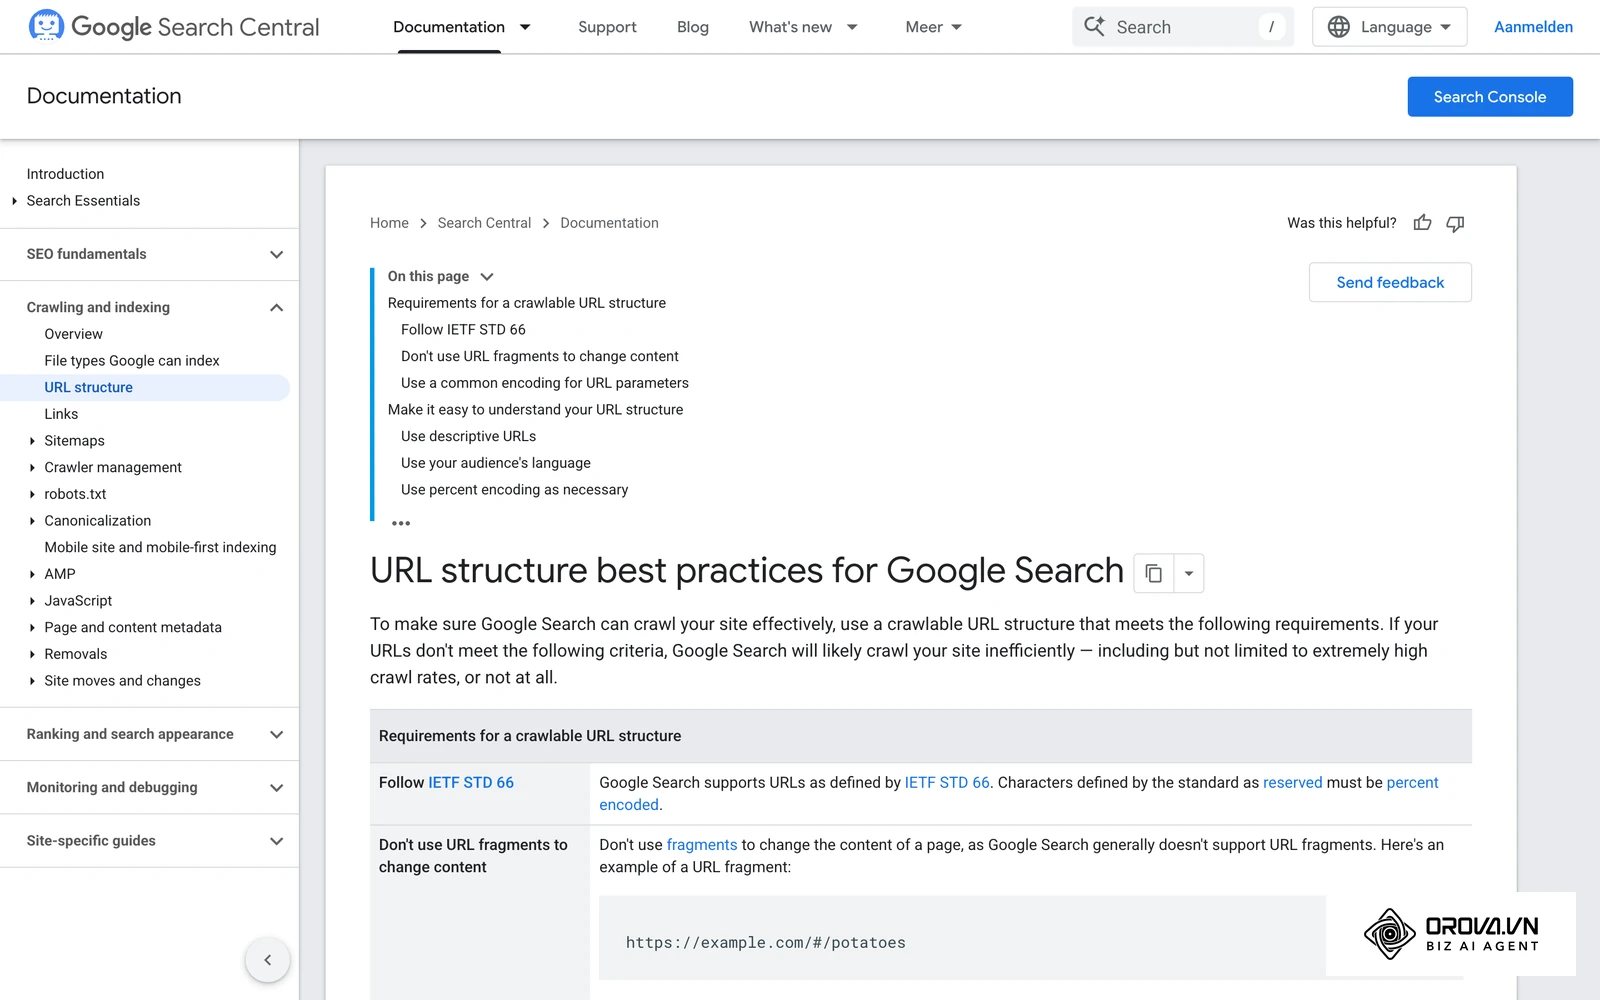Viewport: 1600px width, 1000px height.
Task: Click the thumbs up helpful icon
Action: (x=1422, y=223)
